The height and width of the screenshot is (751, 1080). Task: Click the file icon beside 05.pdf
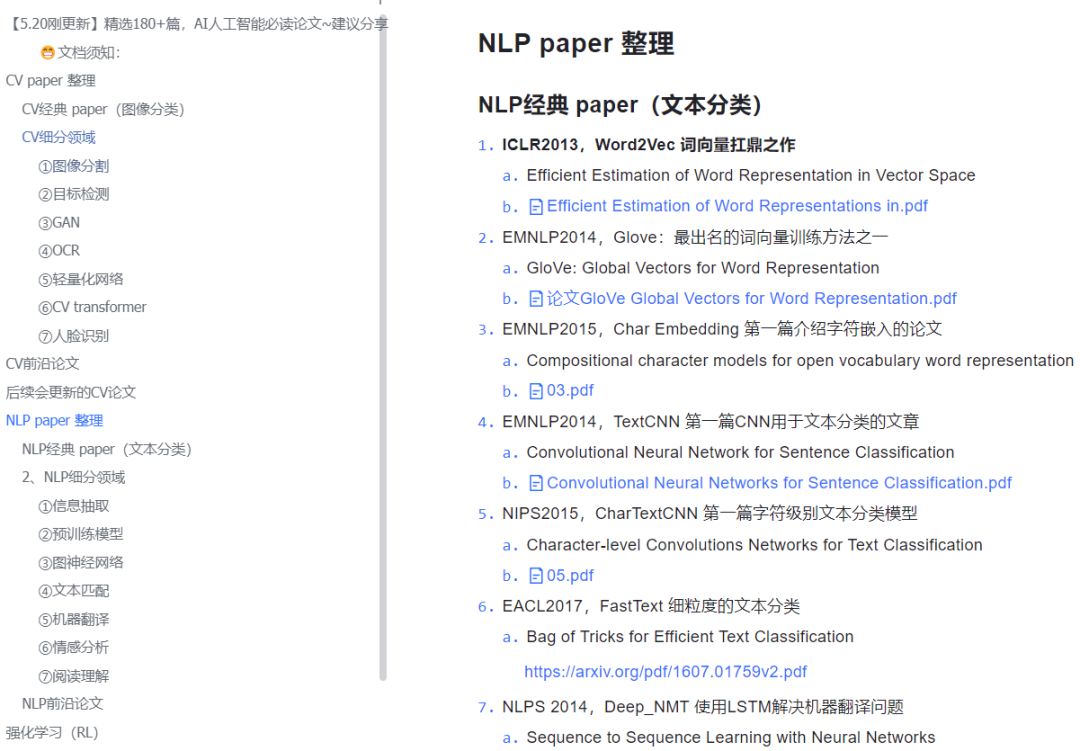click(536, 576)
